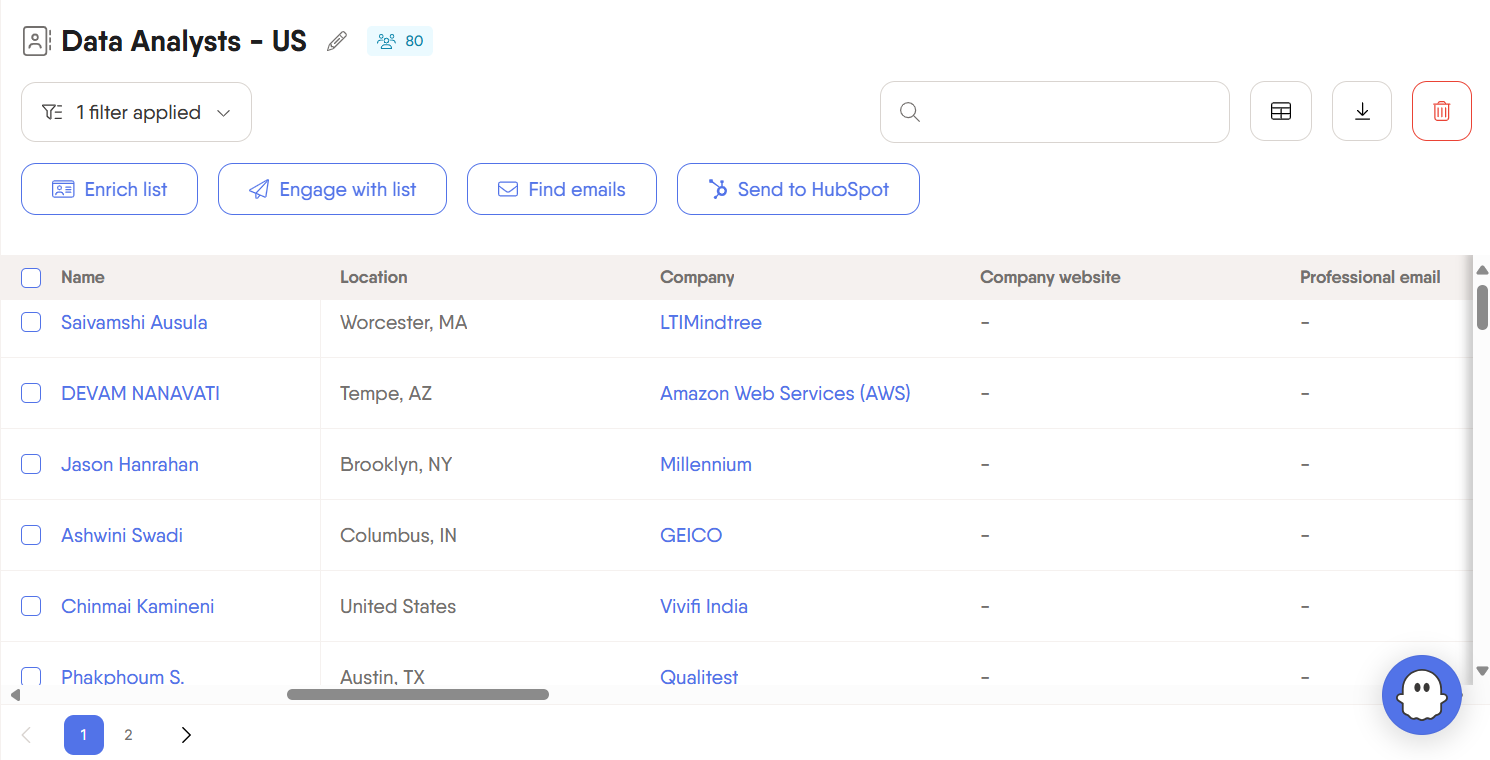This screenshot has width=1490, height=760.
Task: Open page 2 of the list
Action: point(128,735)
